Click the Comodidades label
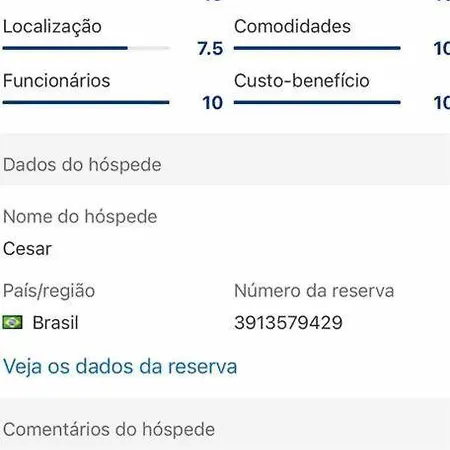Image resolution: width=450 pixels, height=450 pixels. pyautogui.click(x=292, y=26)
